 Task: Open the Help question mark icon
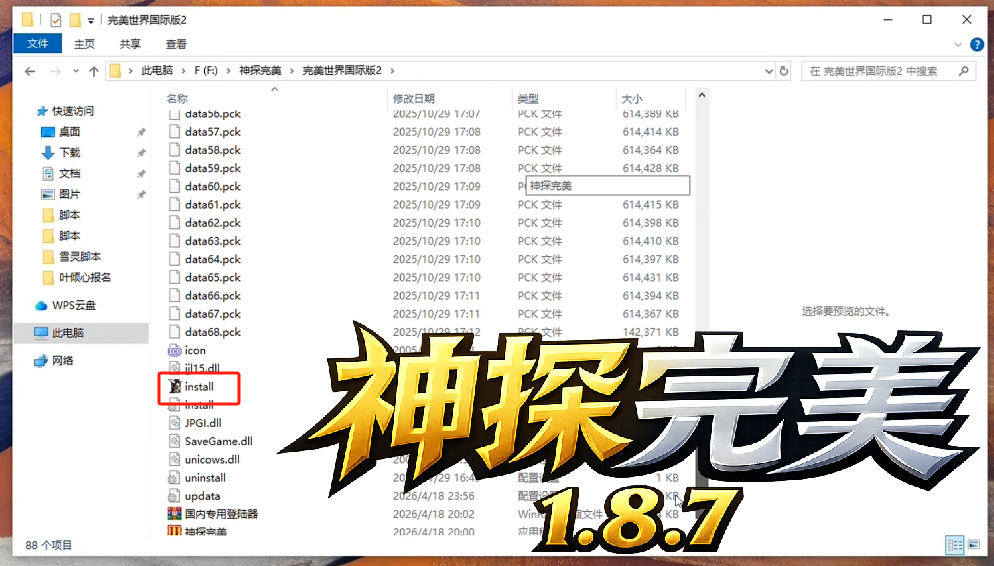(x=977, y=44)
